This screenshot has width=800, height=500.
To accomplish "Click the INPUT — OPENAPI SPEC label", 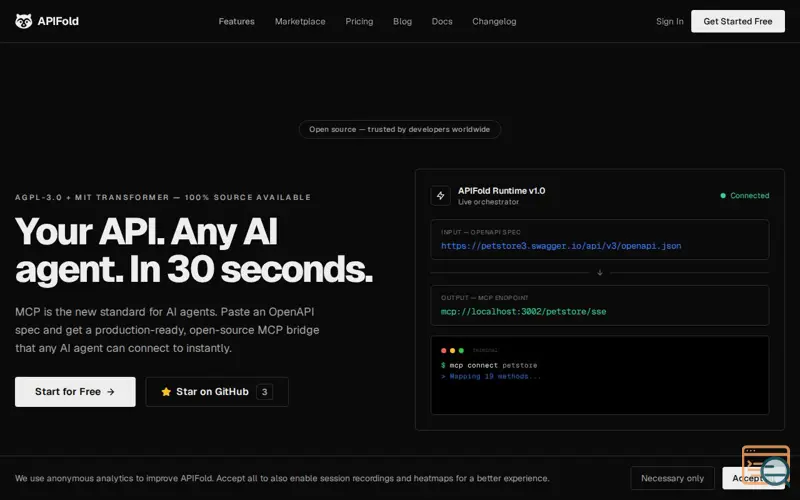I will (x=481, y=232).
